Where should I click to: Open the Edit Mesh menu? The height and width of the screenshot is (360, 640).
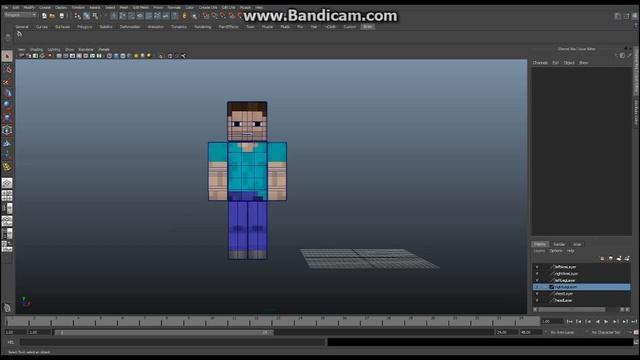tap(140, 7)
